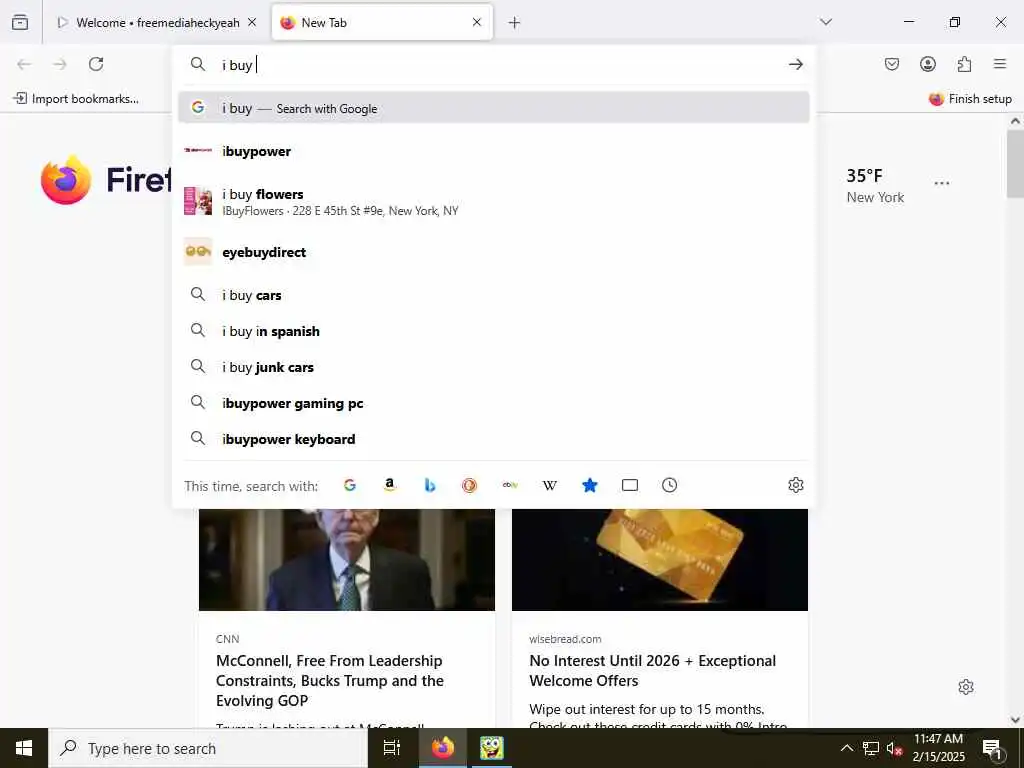
Task: List all tabs dropdown arrow
Action: tap(826, 22)
